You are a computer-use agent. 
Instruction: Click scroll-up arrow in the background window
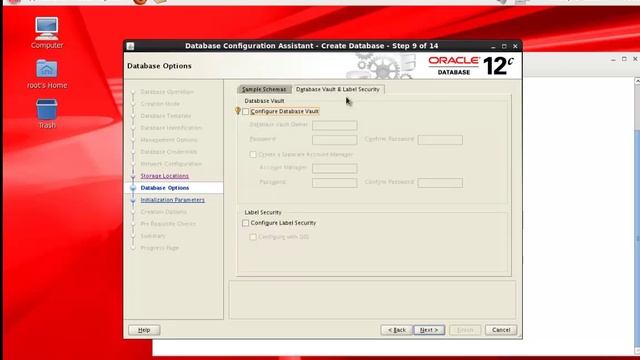pos(637,82)
